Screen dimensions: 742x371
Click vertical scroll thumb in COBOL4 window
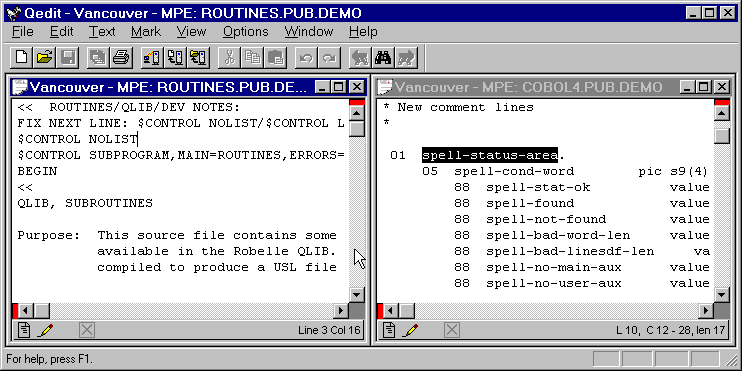coord(722,136)
